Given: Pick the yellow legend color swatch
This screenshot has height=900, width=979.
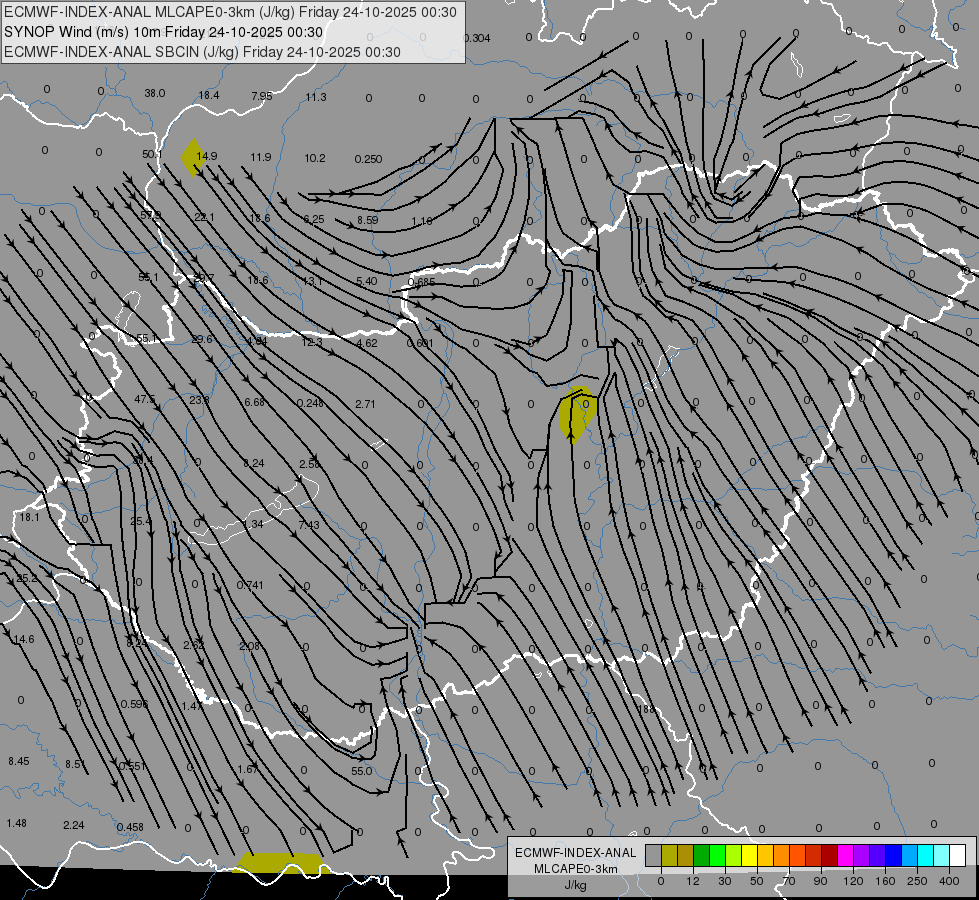Looking at the screenshot, I should (x=749, y=856).
